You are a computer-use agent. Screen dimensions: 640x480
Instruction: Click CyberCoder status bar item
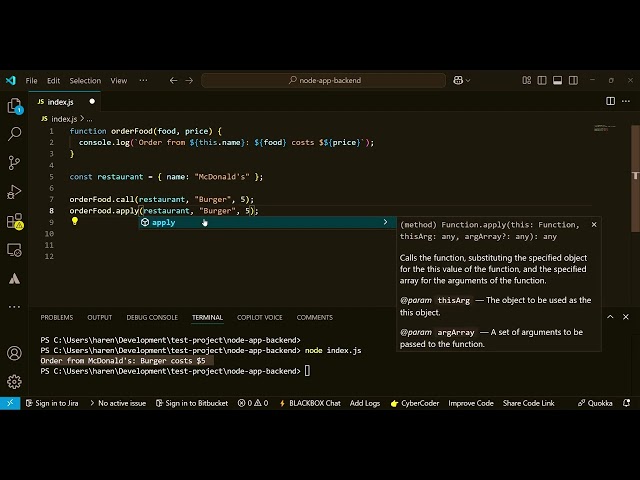click(x=415, y=403)
